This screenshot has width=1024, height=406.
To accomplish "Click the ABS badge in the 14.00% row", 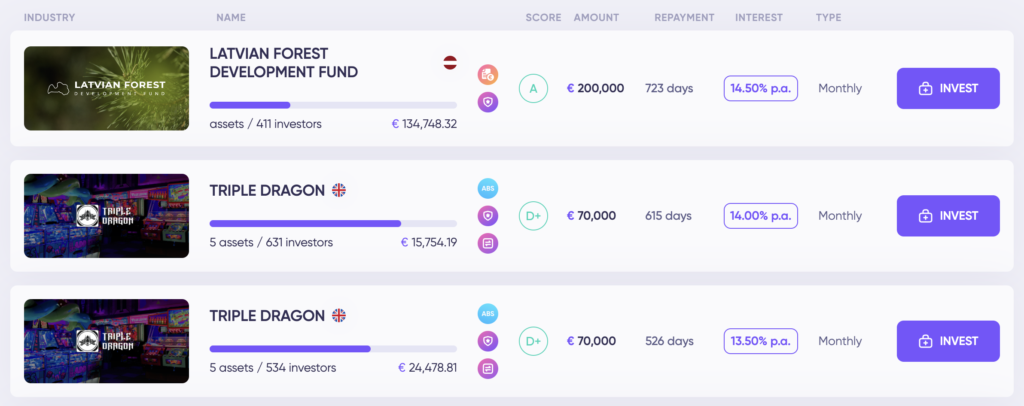I will (488, 189).
